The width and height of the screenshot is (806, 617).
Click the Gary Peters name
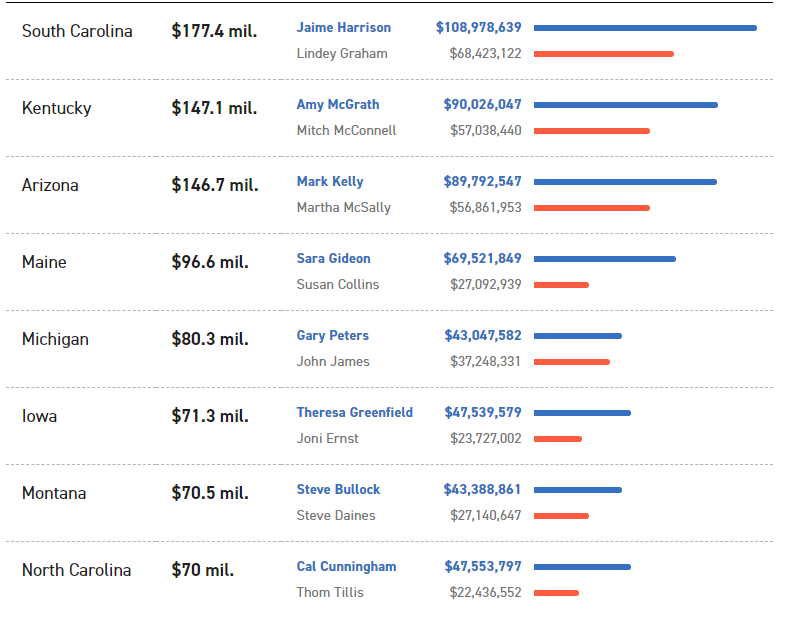pyautogui.click(x=332, y=335)
